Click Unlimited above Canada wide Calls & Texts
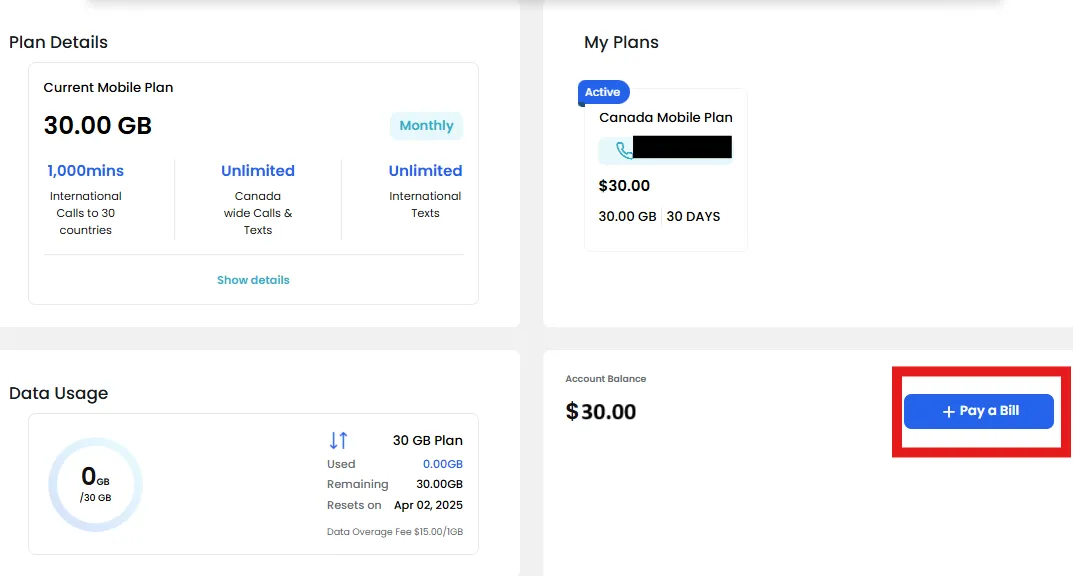Viewport: 1073px width, 576px height. coord(258,171)
